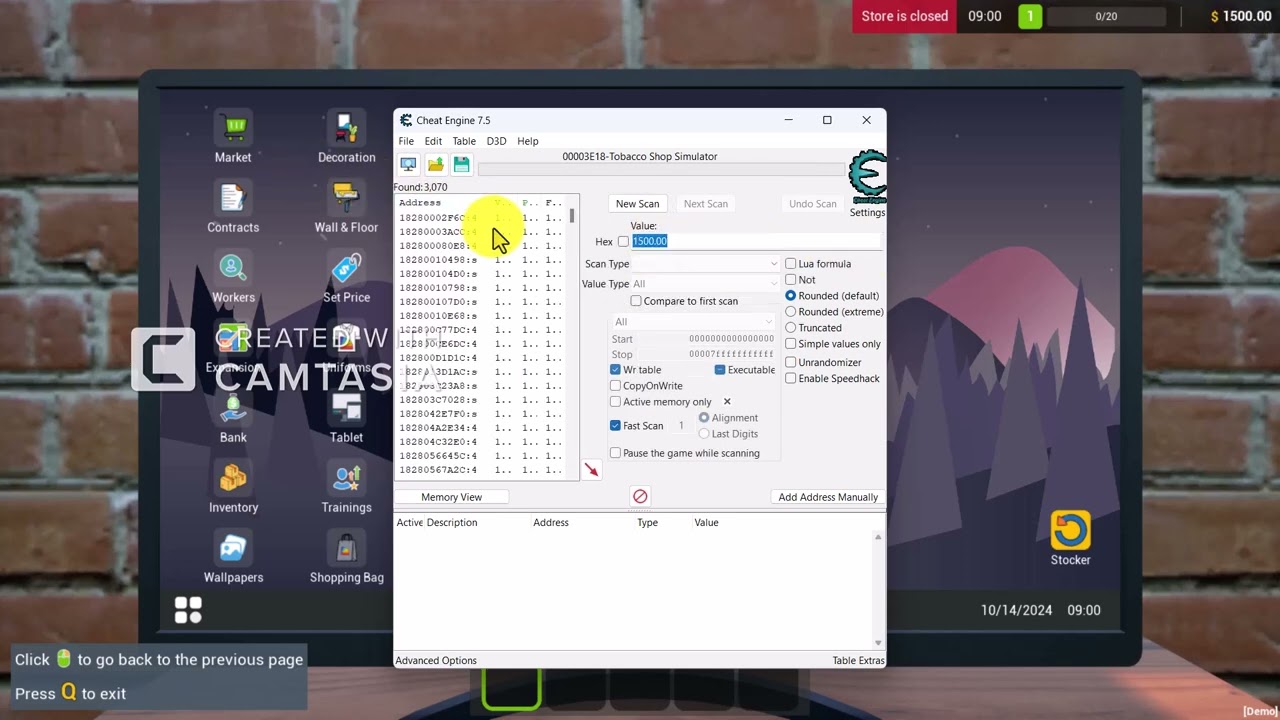Open Advanced Options

436,661
